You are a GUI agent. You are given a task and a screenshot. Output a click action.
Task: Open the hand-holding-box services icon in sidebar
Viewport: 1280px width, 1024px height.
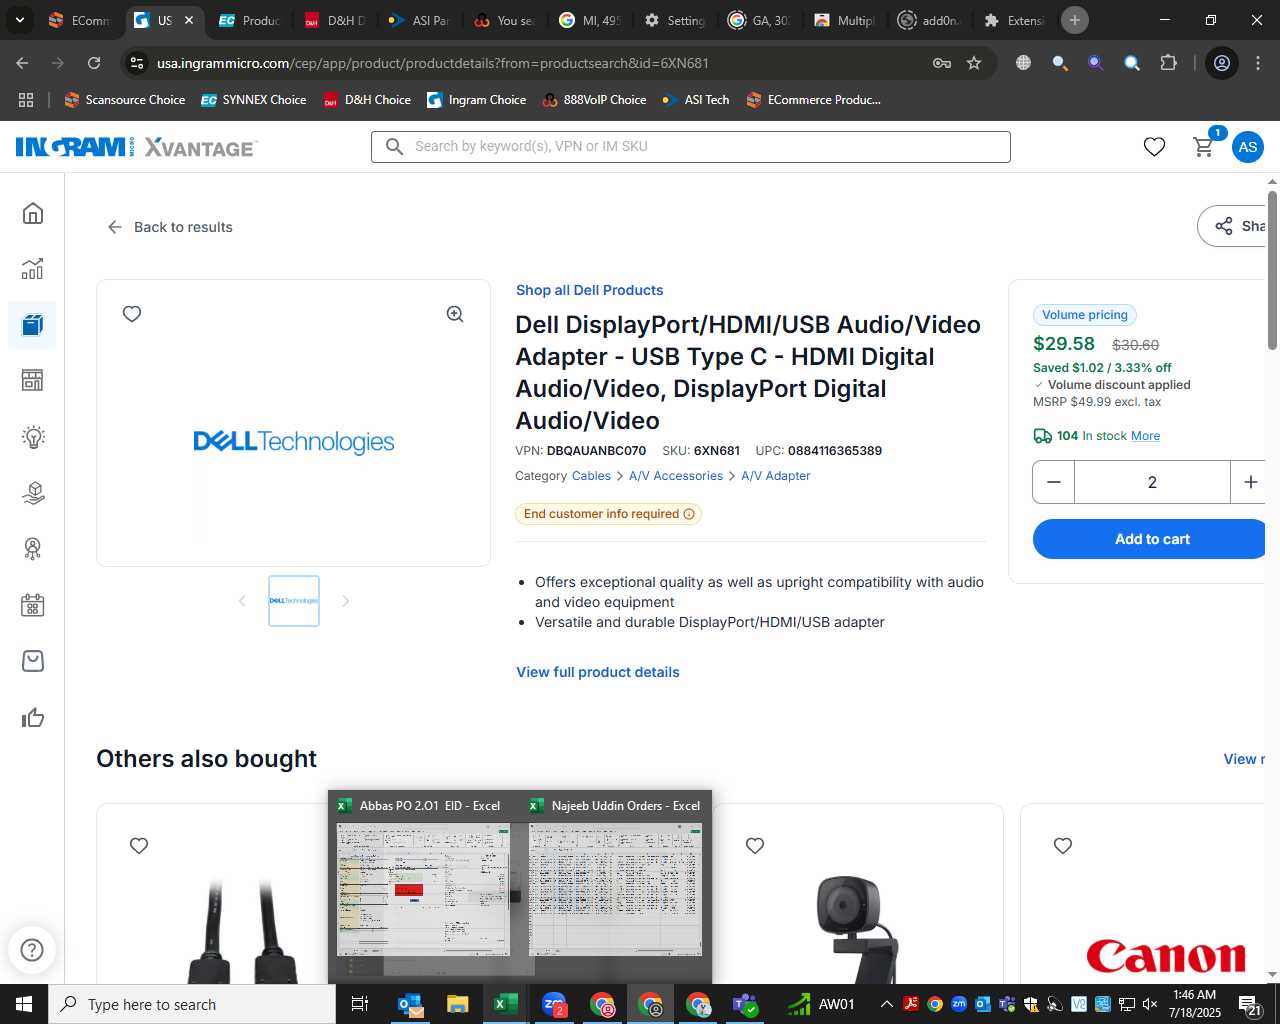pyautogui.click(x=33, y=493)
